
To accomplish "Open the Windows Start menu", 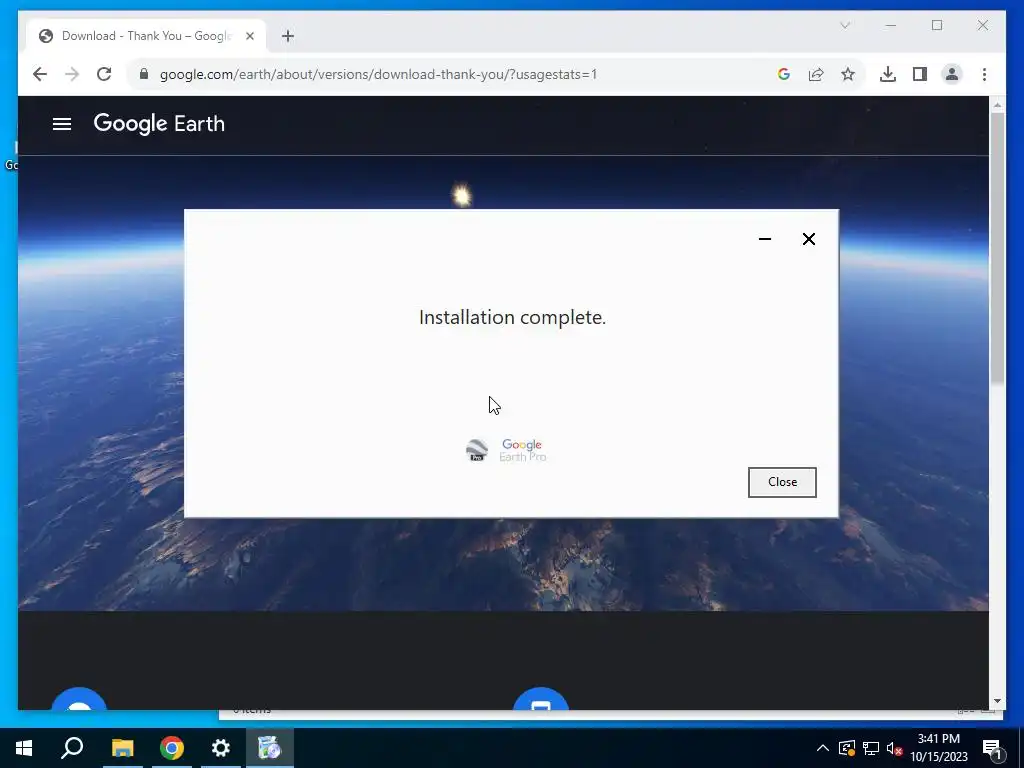I will coord(24,748).
